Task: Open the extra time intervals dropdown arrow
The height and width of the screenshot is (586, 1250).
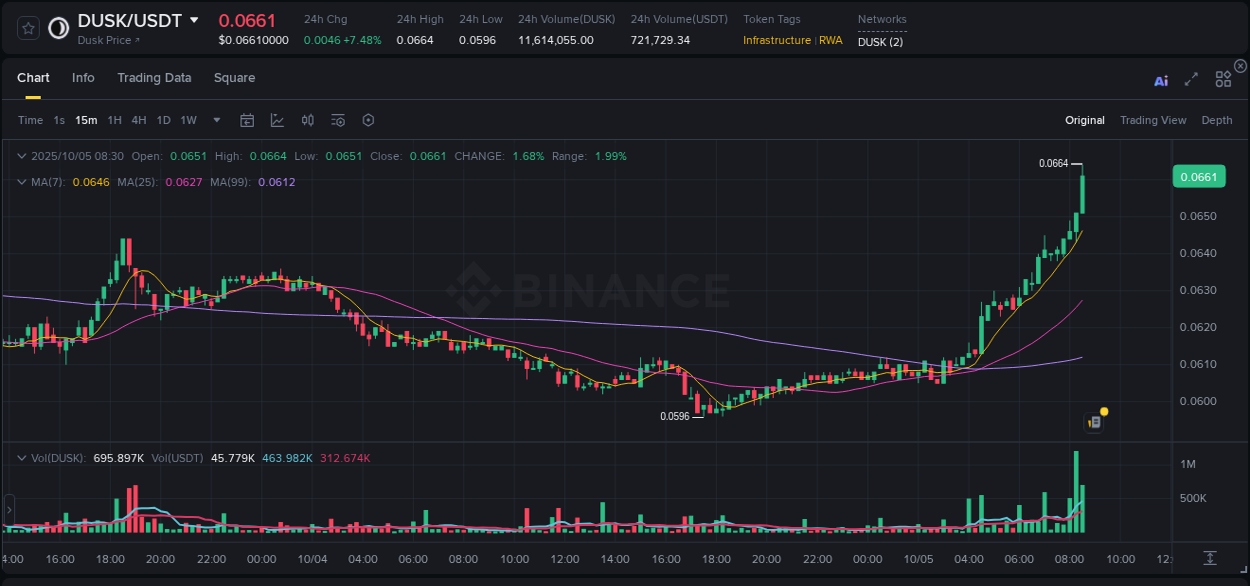Action: [215, 120]
